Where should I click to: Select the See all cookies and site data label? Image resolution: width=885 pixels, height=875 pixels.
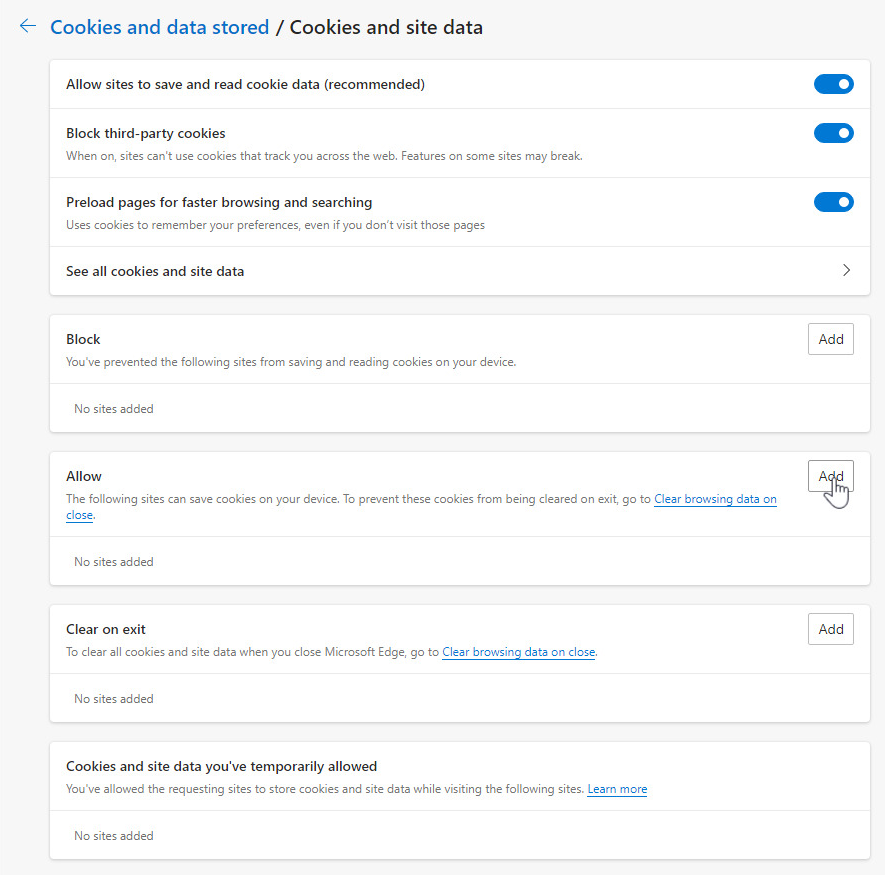pyautogui.click(x=155, y=271)
